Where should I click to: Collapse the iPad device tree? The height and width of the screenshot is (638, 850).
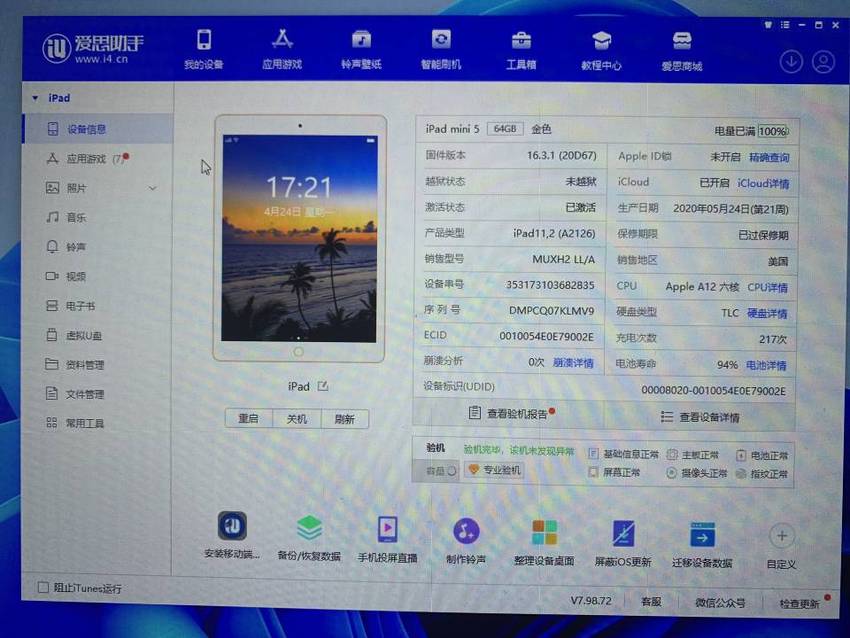pyautogui.click(x=35, y=98)
